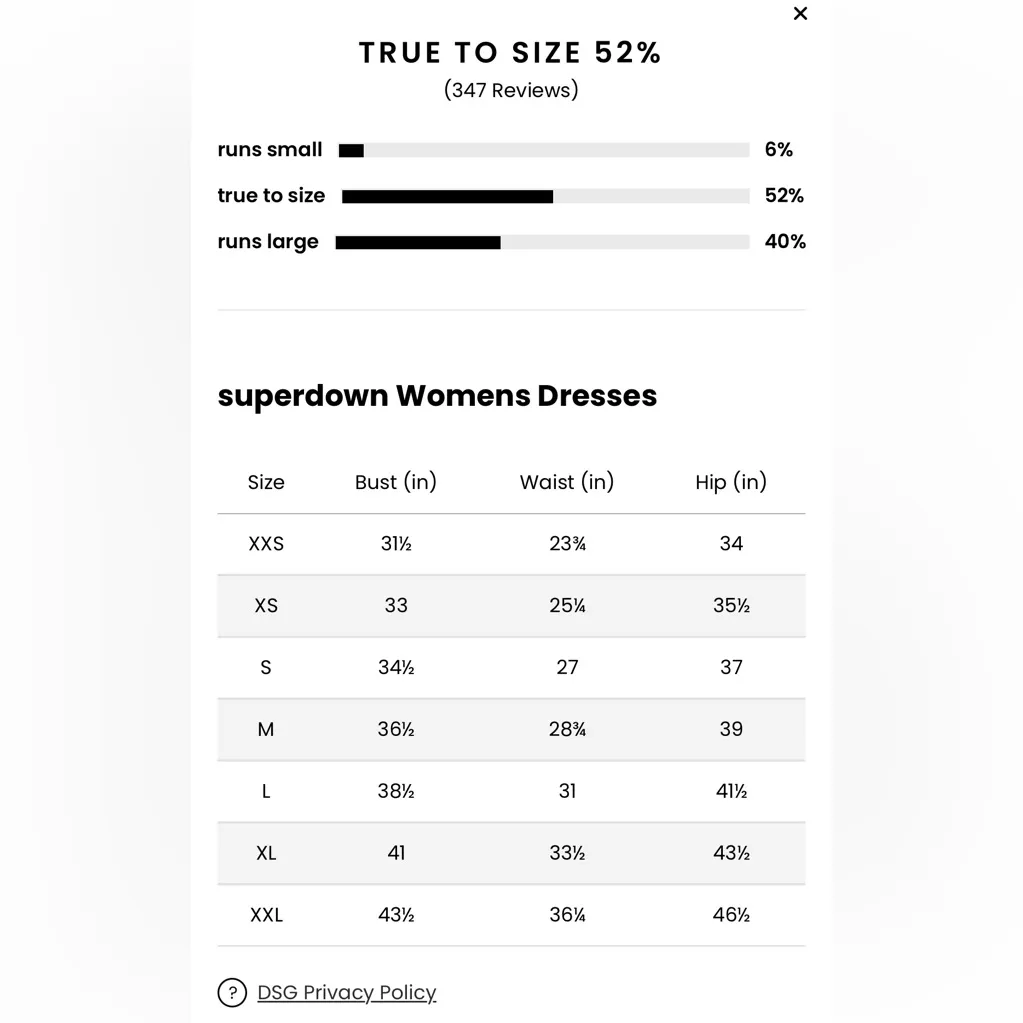The width and height of the screenshot is (1023, 1023).
Task: Click the L size row label
Action: (x=266, y=791)
